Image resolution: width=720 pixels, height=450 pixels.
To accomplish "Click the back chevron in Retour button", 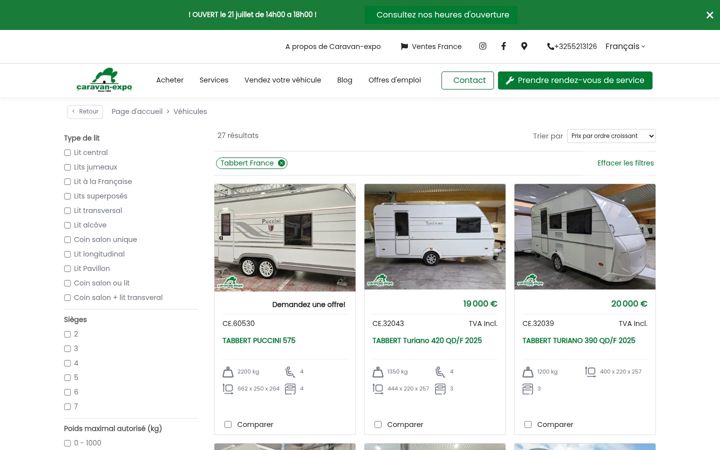I will click(73, 112).
